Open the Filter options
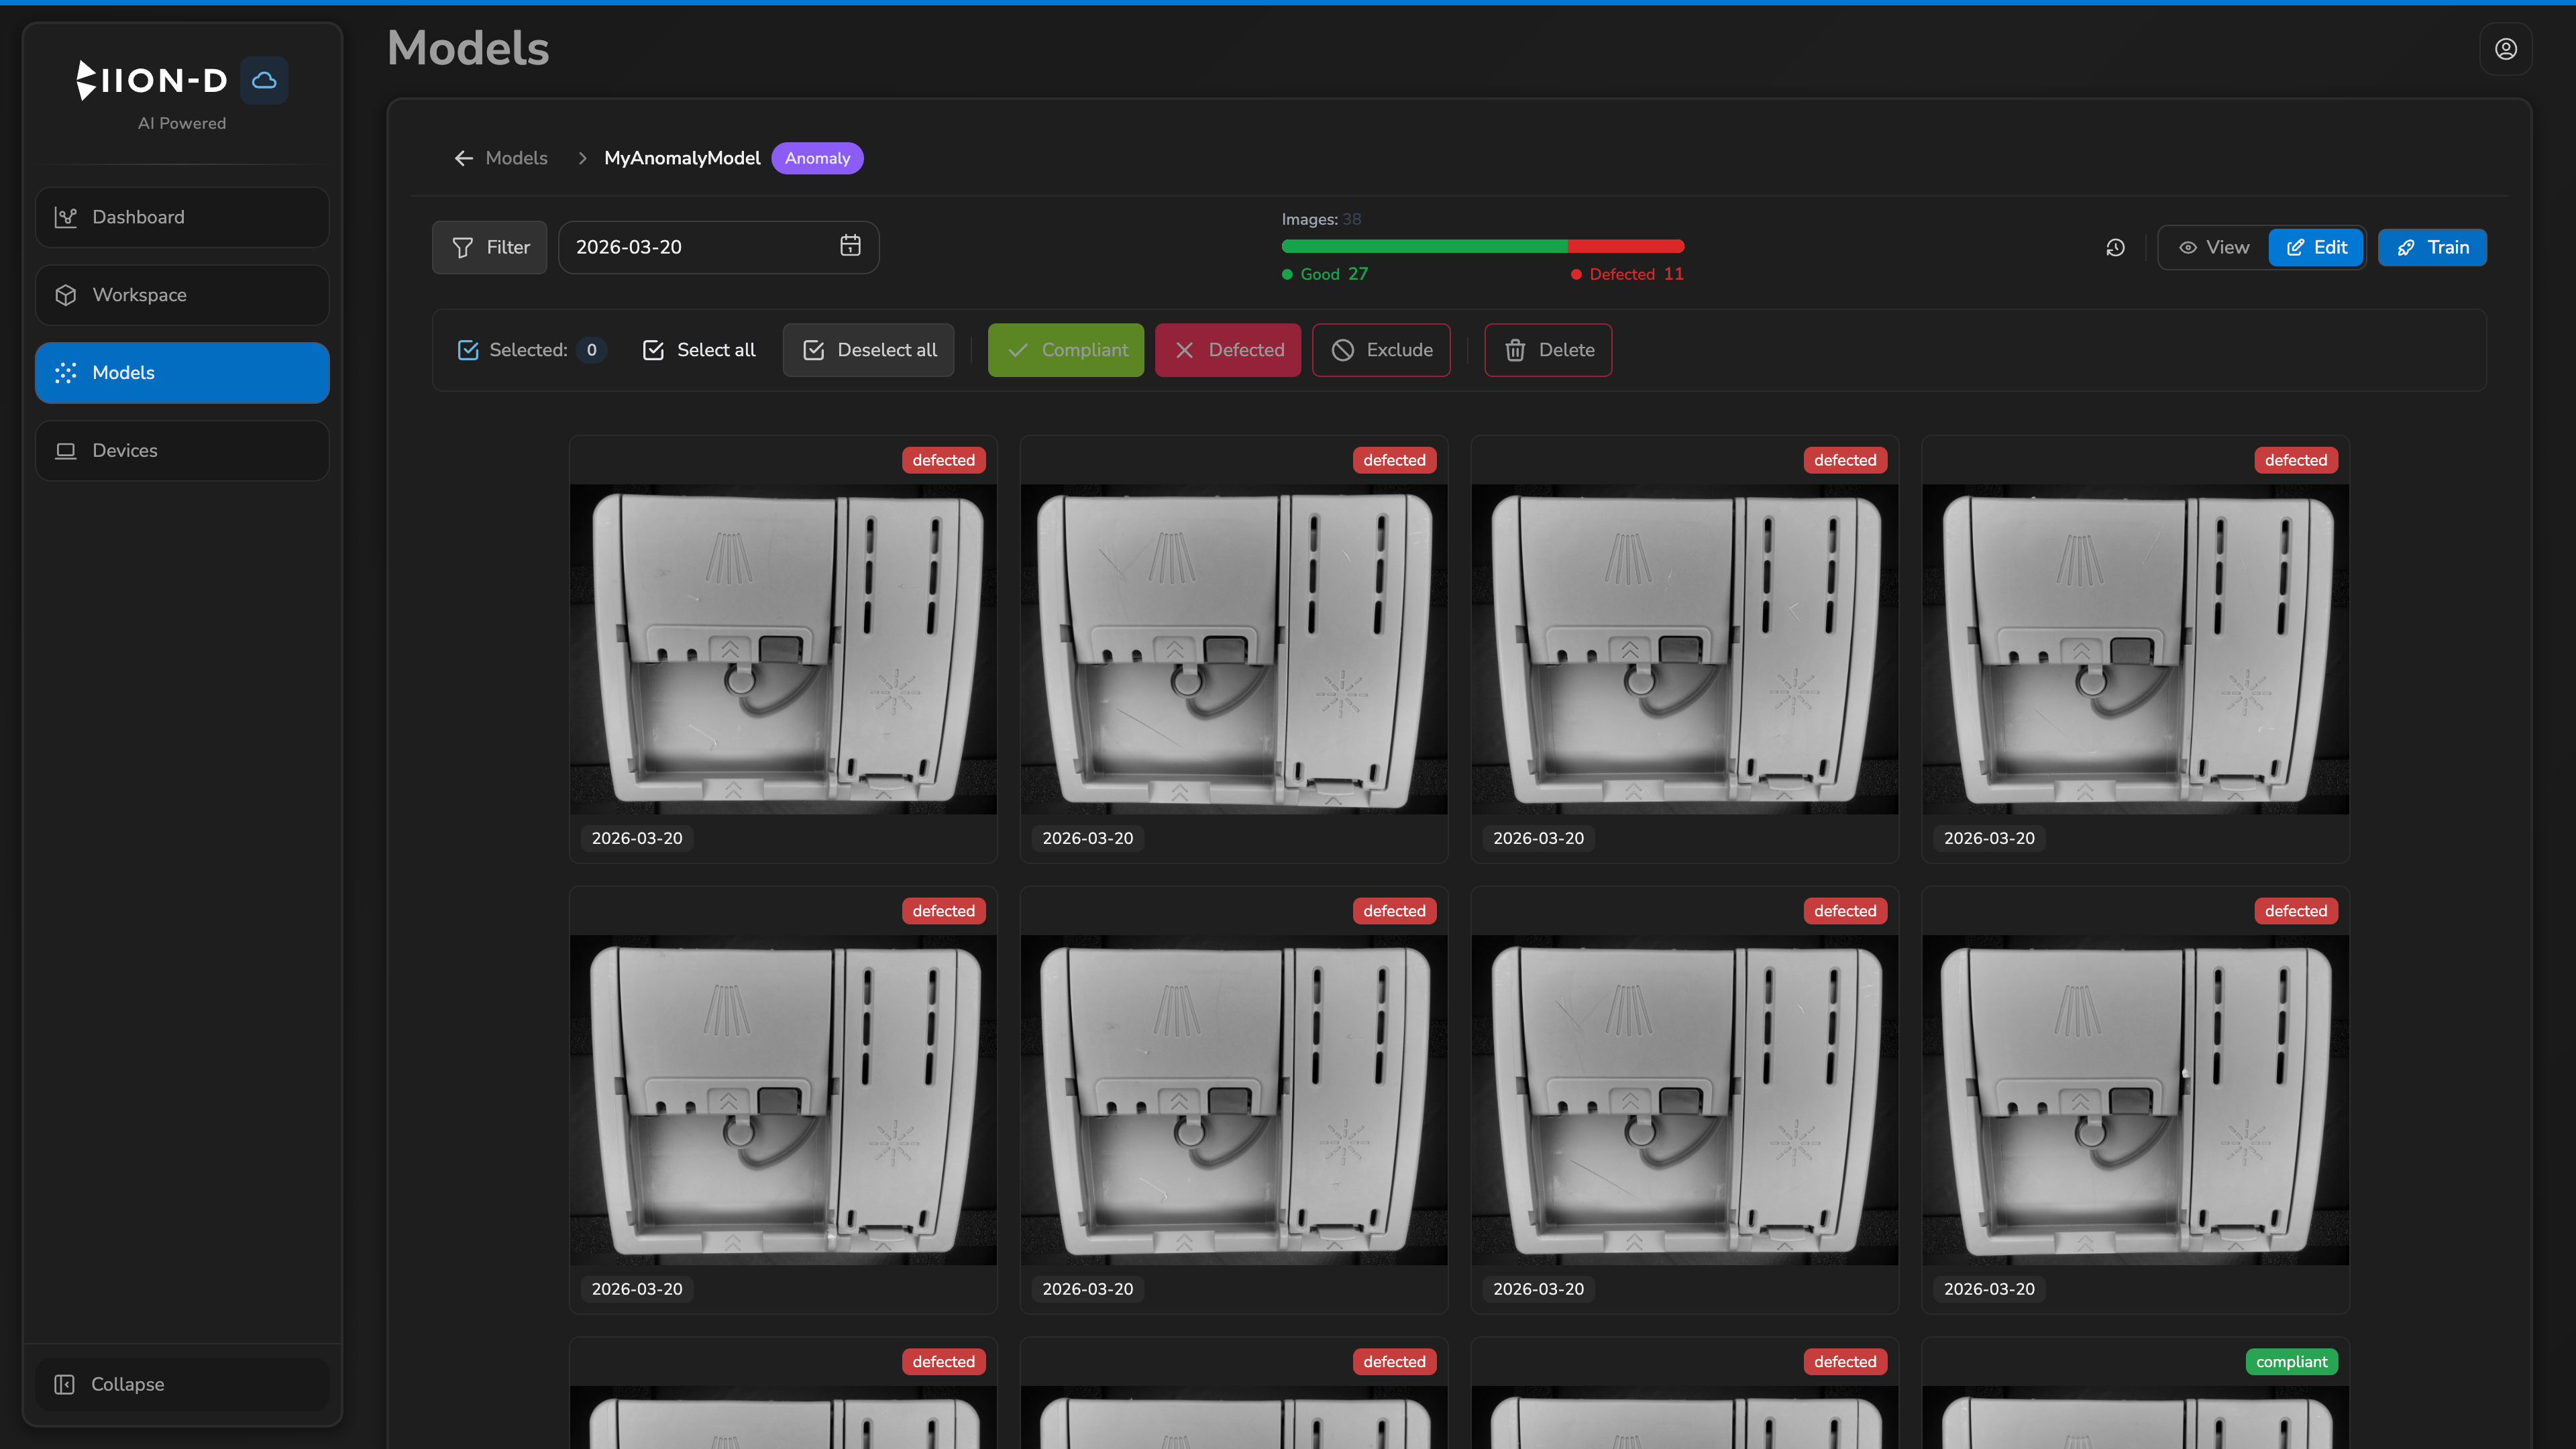 490,247
